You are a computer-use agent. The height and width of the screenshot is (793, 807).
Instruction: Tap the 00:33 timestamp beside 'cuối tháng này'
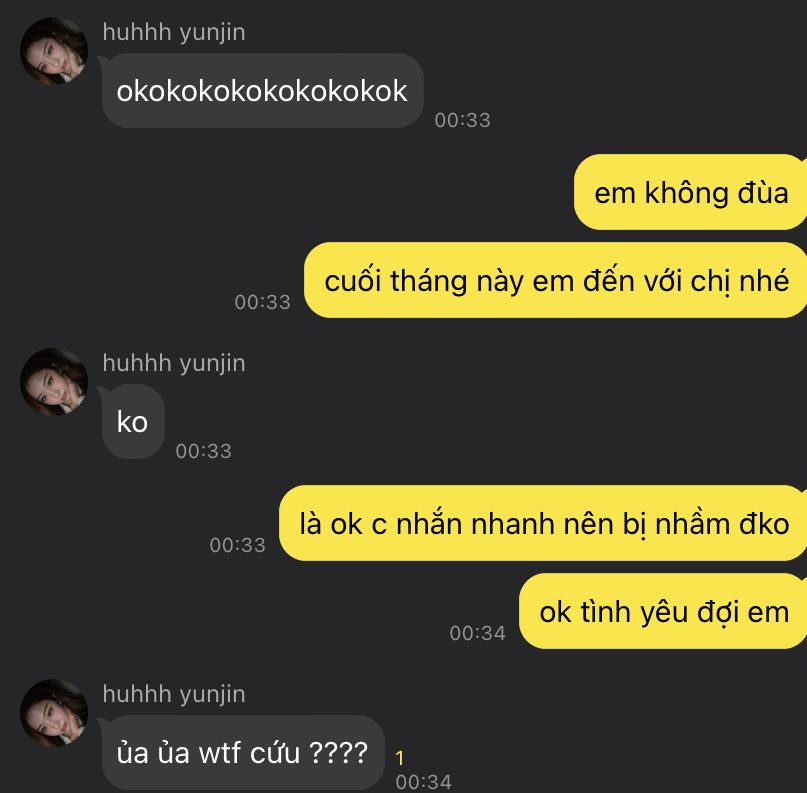[262, 302]
